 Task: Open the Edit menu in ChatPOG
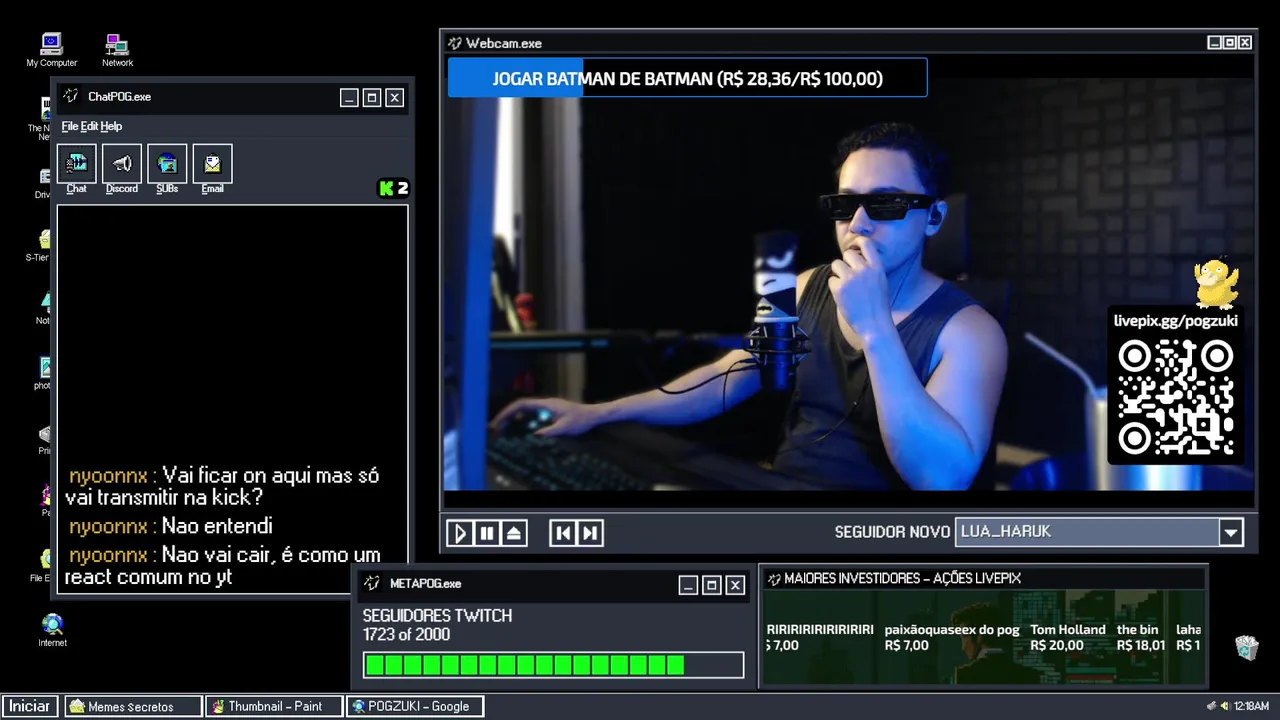89,126
